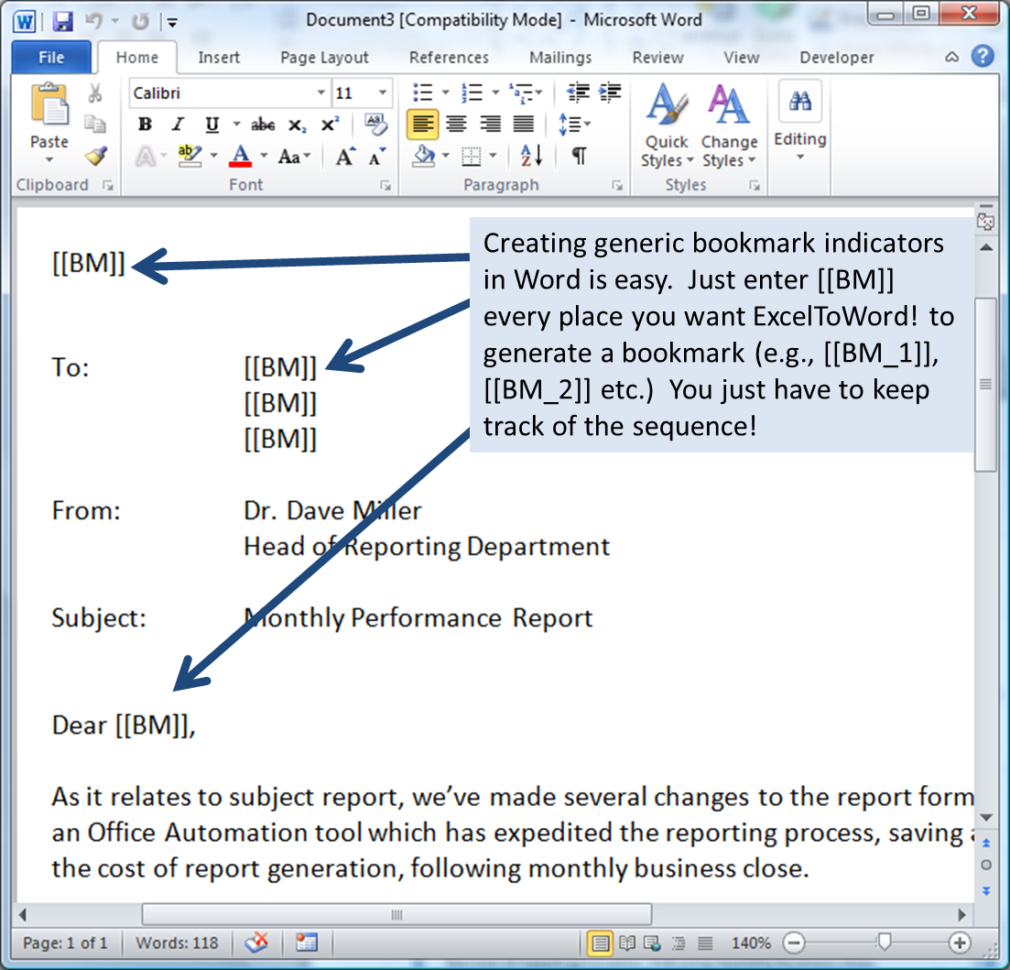
Task: Open the Quick Styles gallery
Action: coord(665,124)
